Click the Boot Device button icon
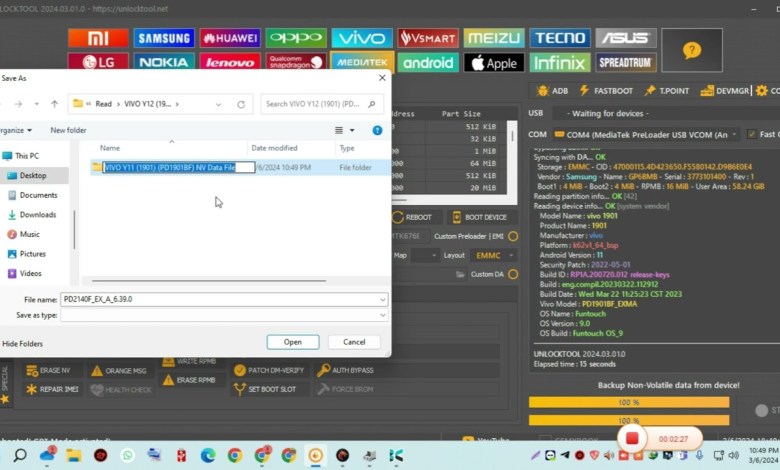Viewport: 780px width, 470px height. click(x=459, y=217)
